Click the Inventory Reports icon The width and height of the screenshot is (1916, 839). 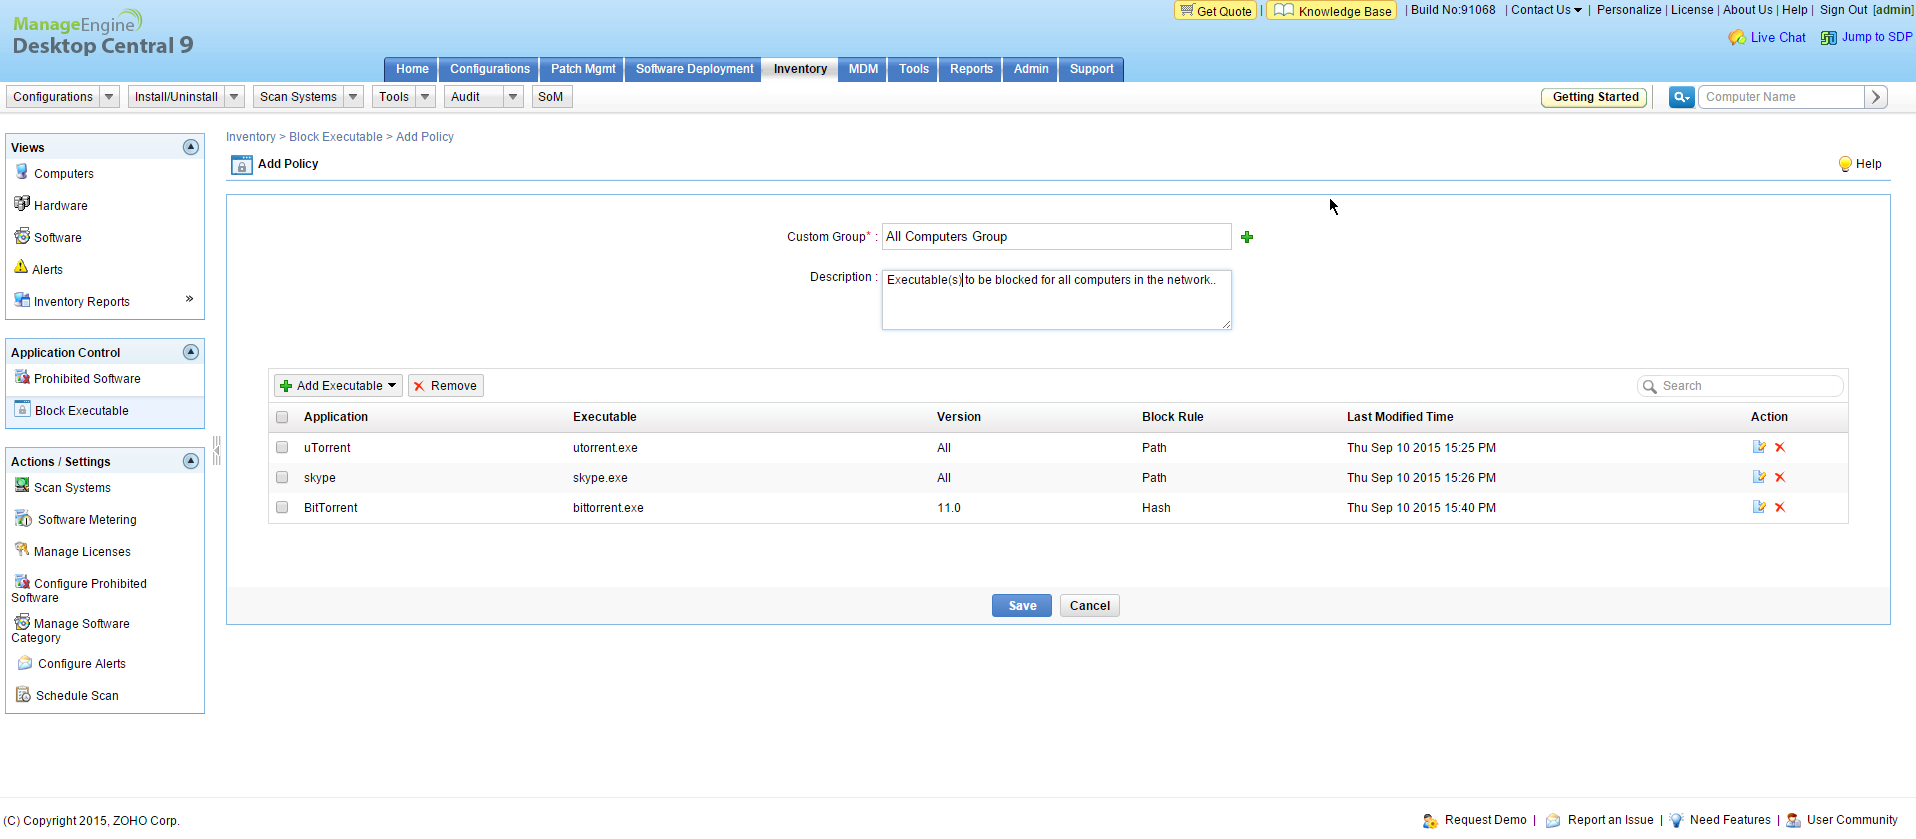point(22,300)
